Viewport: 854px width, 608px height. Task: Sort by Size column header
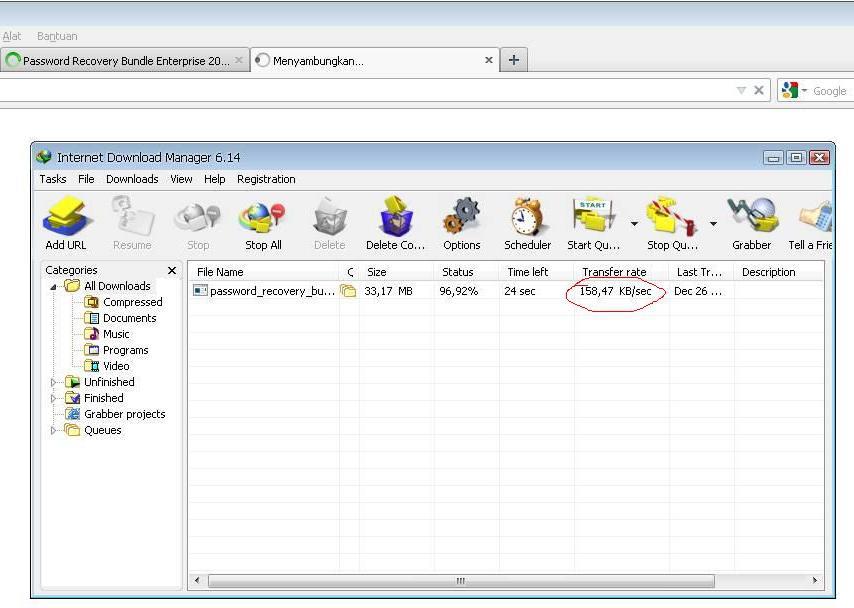coord(396,272)
